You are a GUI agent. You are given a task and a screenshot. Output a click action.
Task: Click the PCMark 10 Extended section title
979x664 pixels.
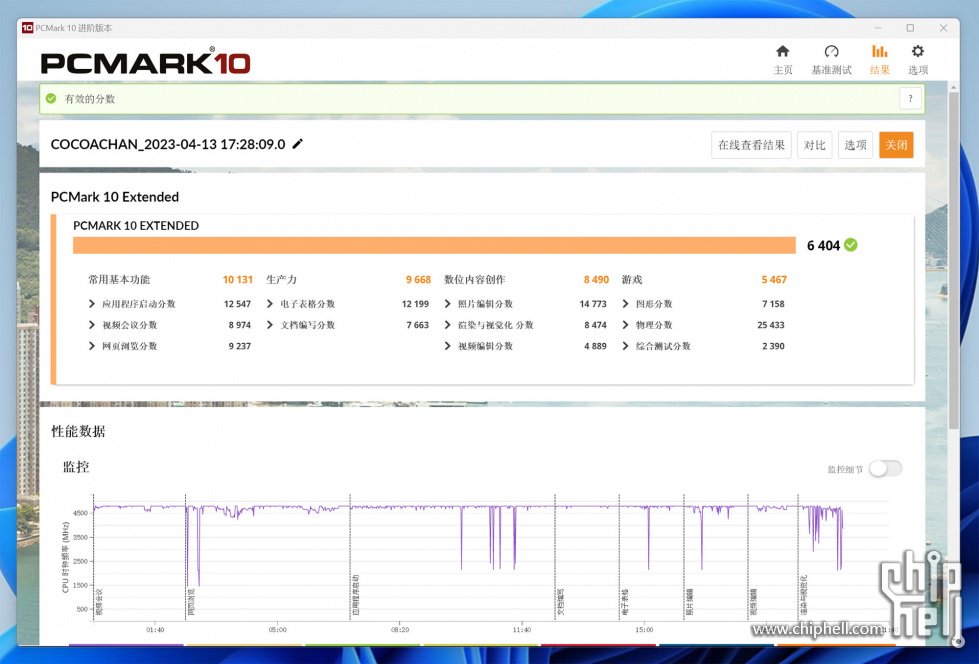click(x=115, y=197)
